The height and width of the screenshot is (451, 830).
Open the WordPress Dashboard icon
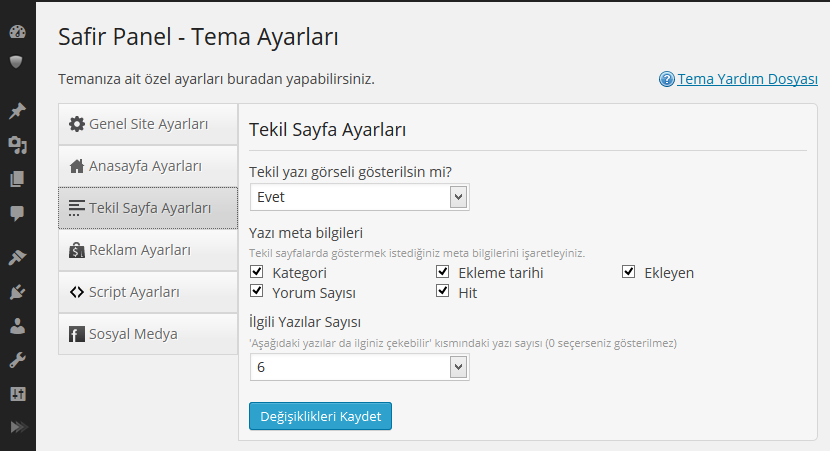click(x=17, y=31)
